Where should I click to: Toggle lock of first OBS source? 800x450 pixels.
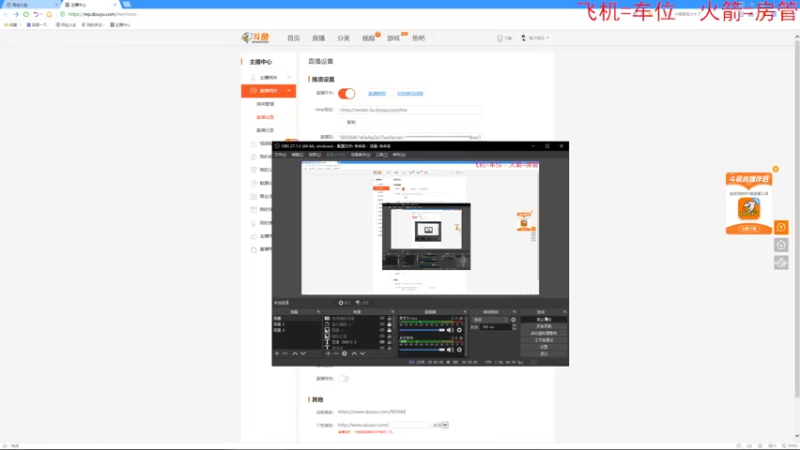click(389, 318)
